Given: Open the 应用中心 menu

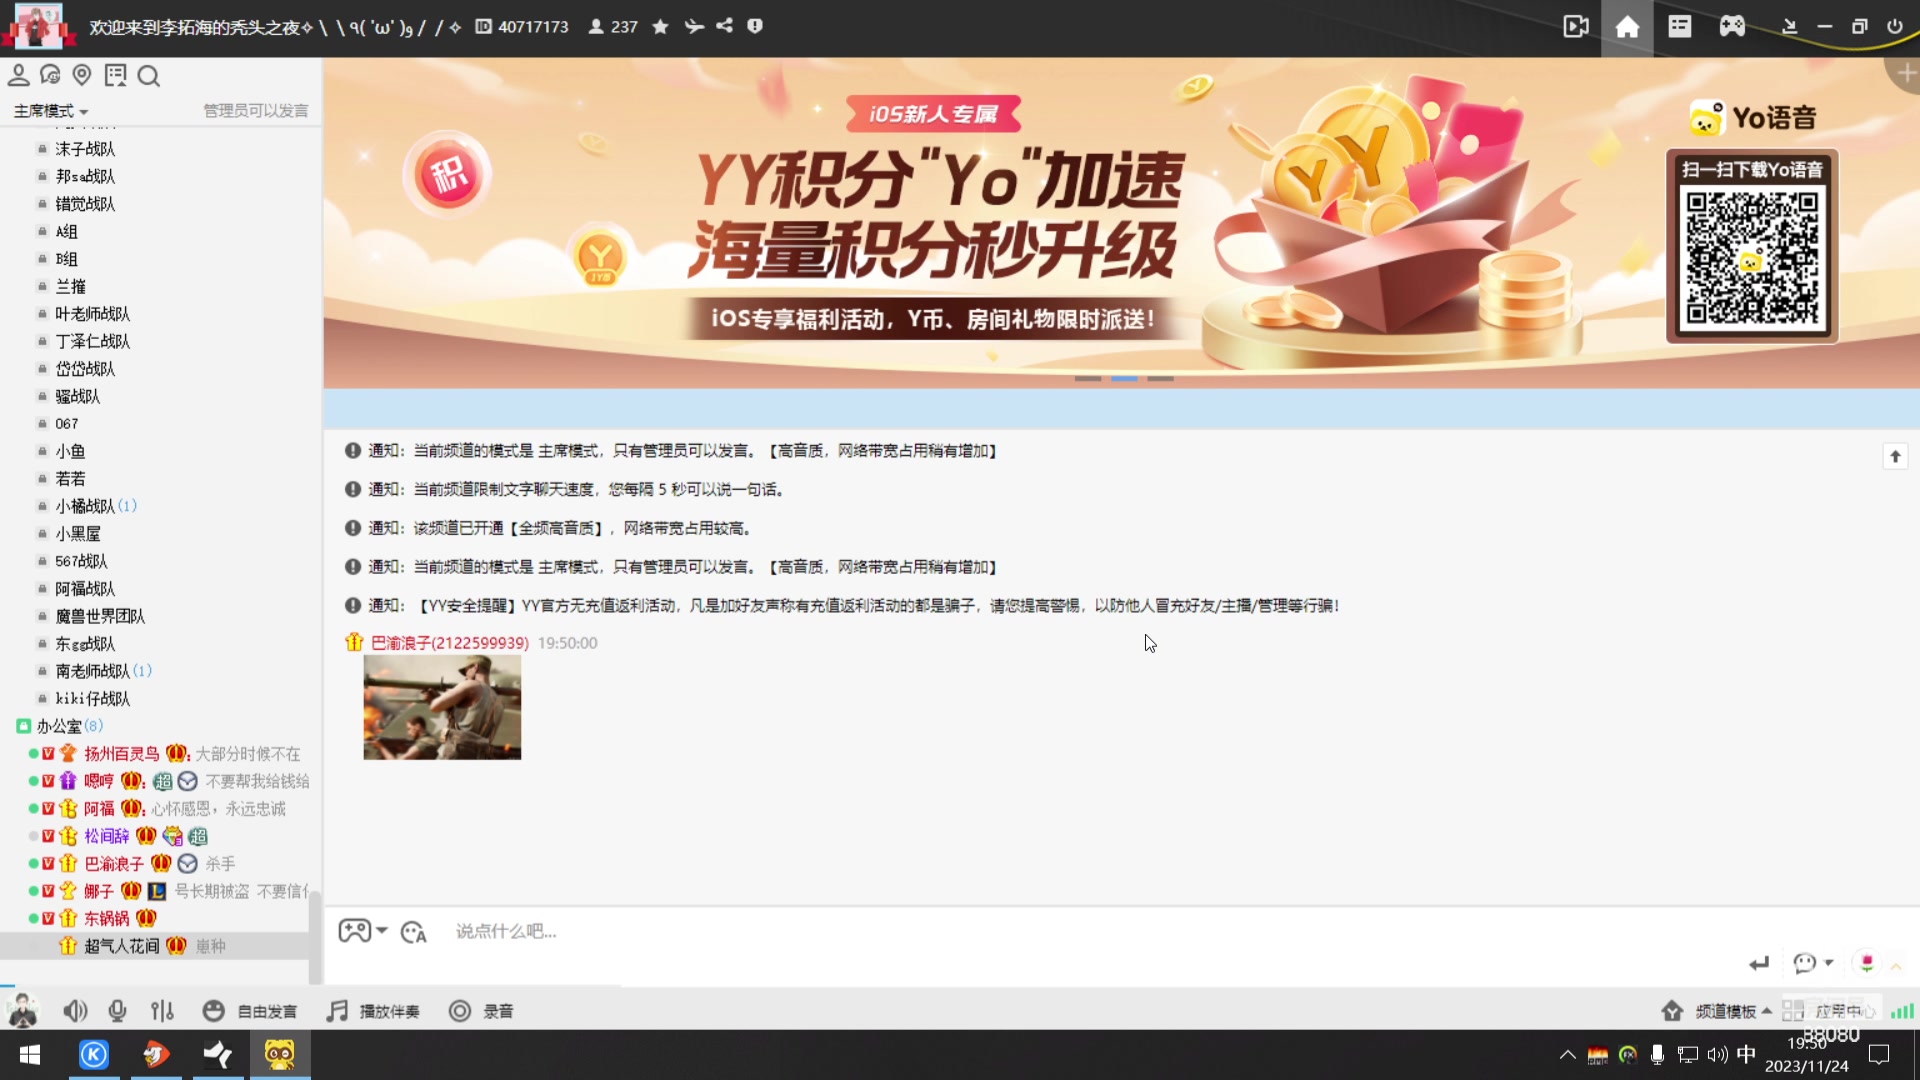Looking at the screenshot, I should [x=1837, y=1011].
